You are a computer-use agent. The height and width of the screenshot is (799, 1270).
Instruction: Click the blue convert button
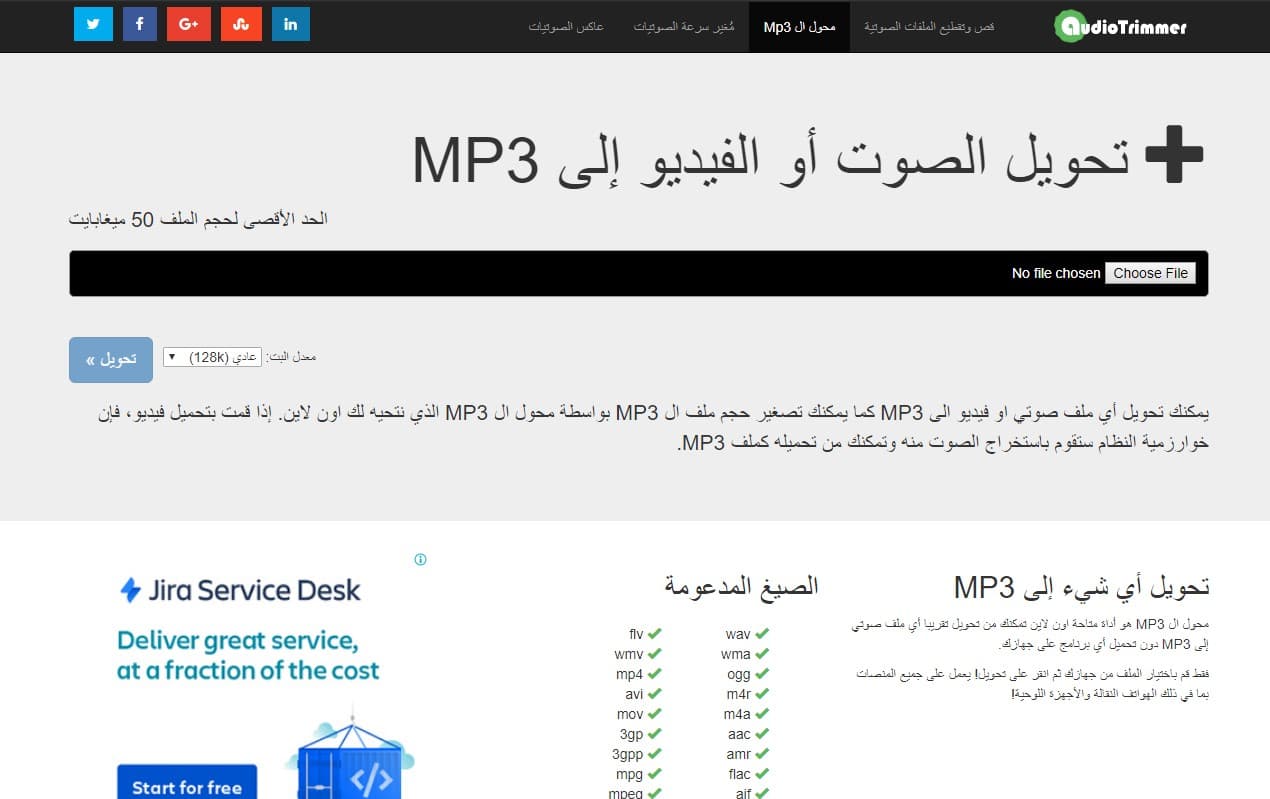coord(111,359)
